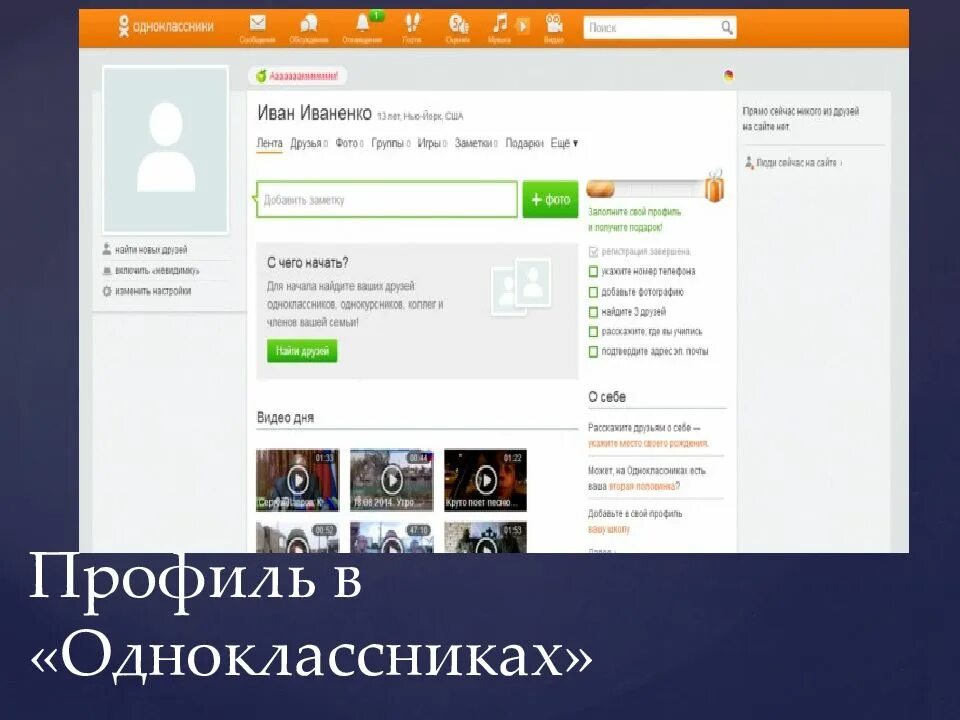Image resolution: width=960 pixels, height=720 pixels.
Task: Select the Игры tab
Action: (429, 143)
